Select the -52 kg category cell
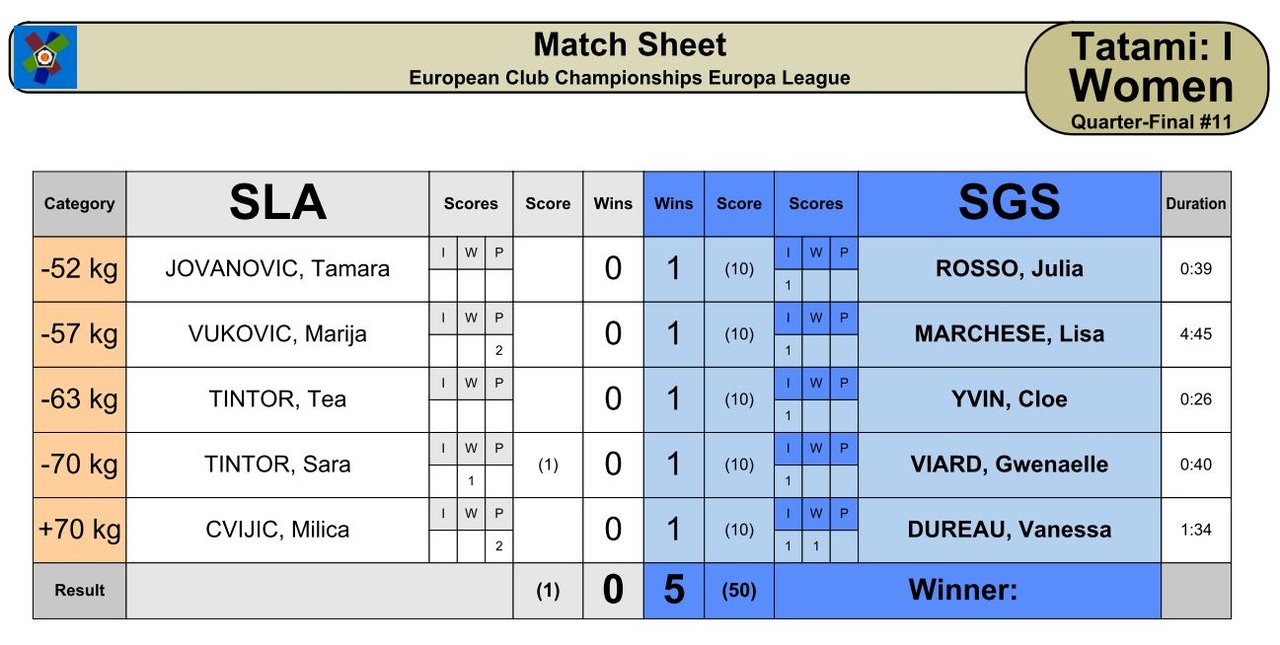Screen dimensions: 1280x645 click(x=79, y=269)
